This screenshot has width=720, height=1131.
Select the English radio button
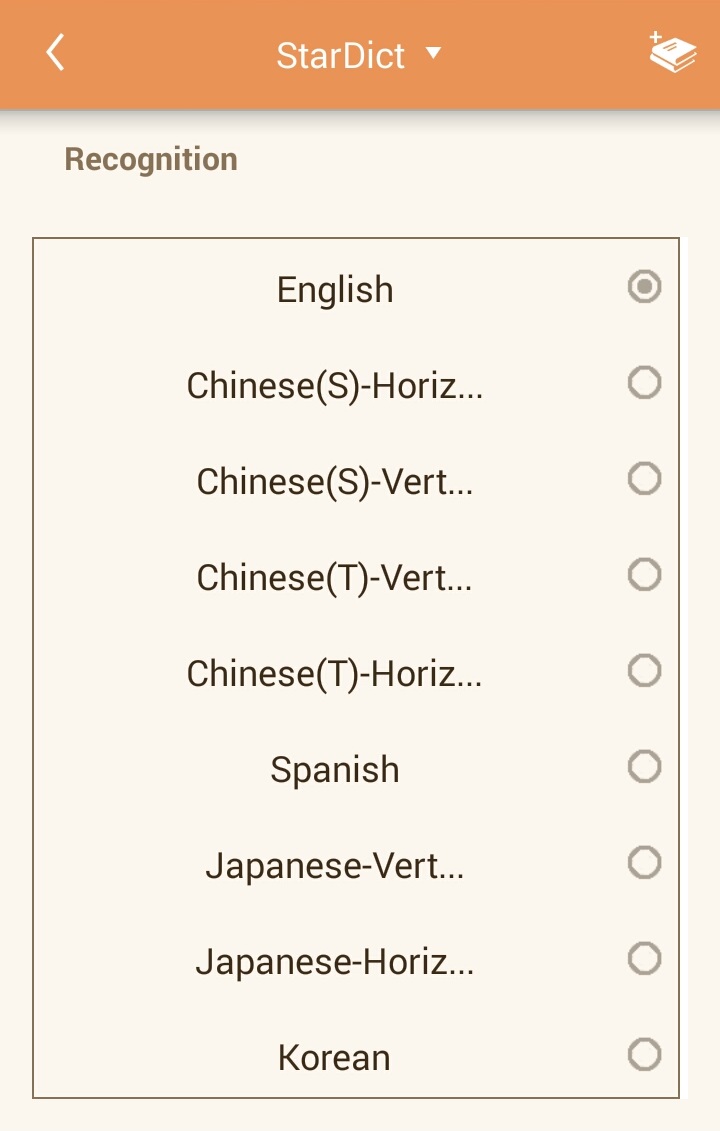coord(644,287)
